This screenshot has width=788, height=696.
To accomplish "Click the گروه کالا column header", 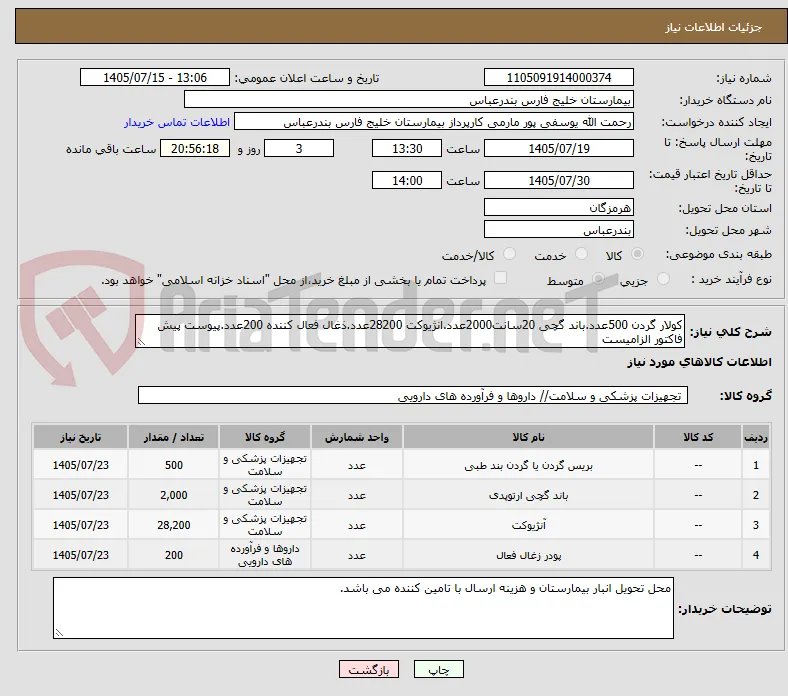I will click(x=265, y=437).
